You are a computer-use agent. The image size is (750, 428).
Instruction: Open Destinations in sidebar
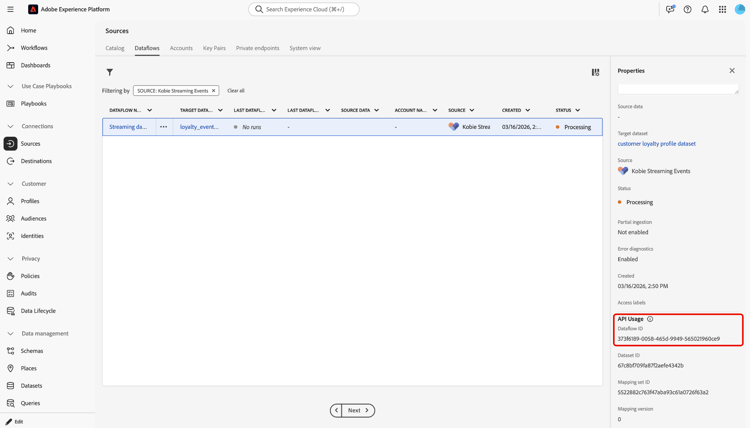point(36,161)
